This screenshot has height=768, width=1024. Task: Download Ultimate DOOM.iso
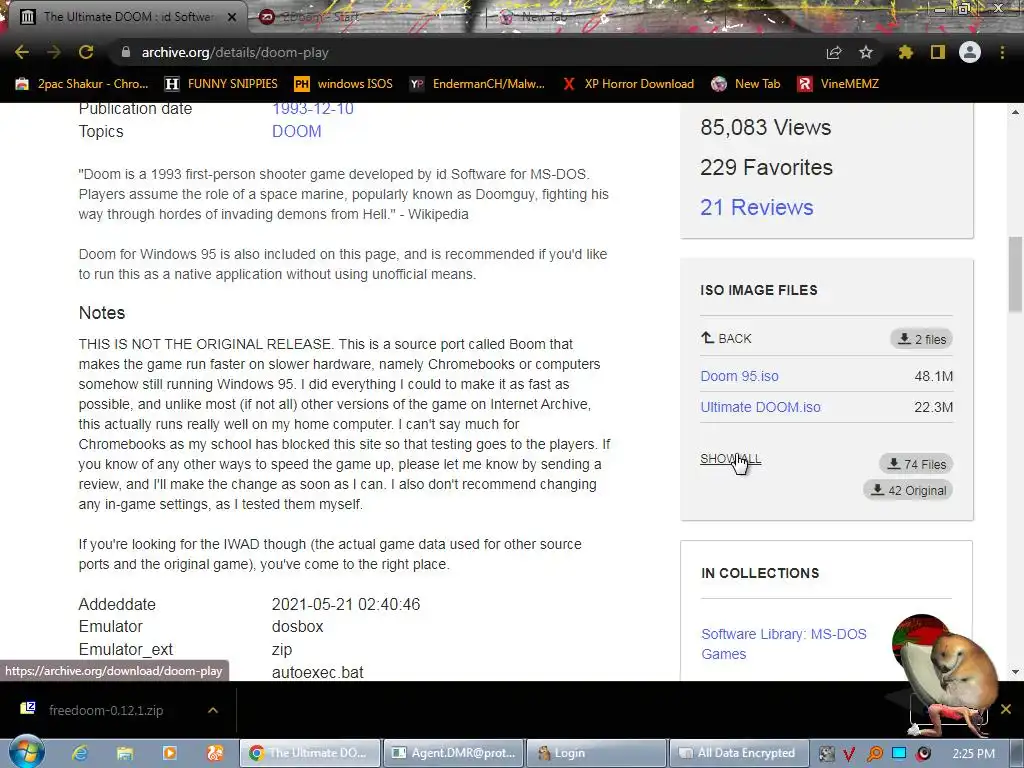coord(760,407)
